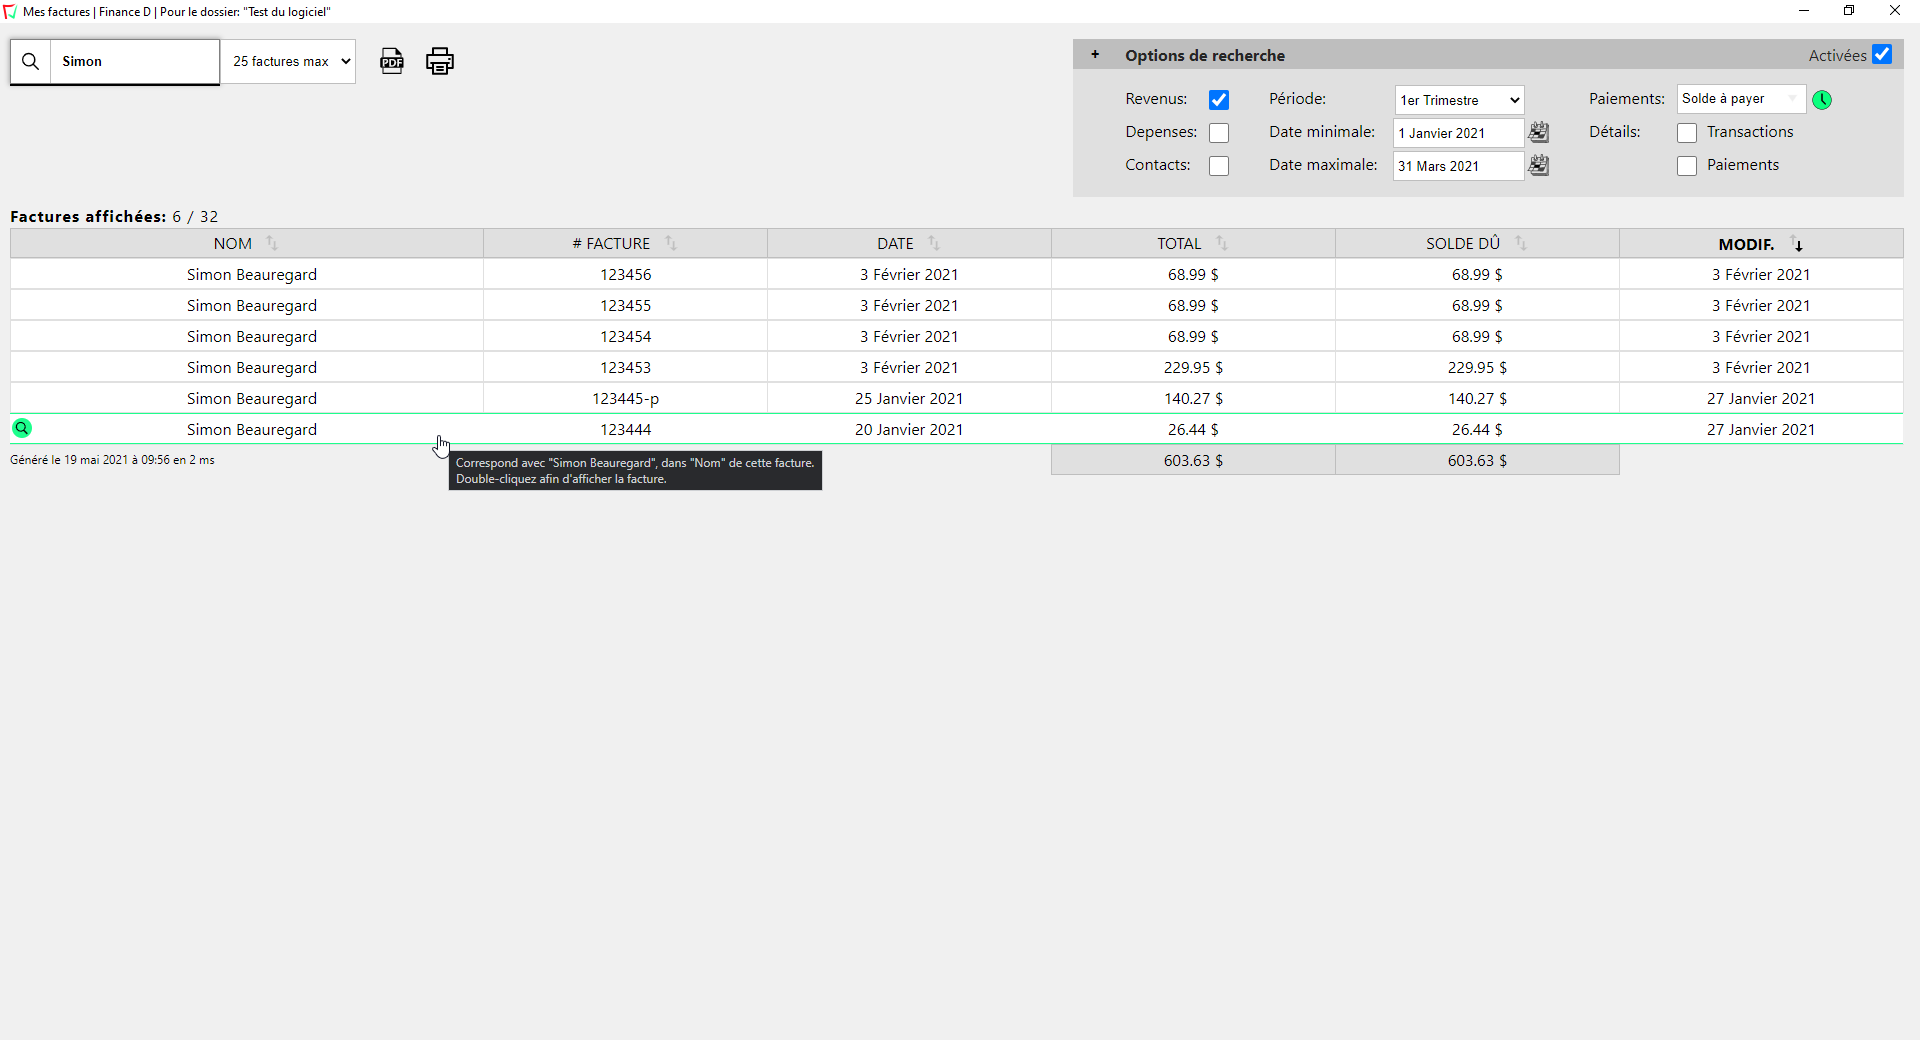1920x1040 pixels.
Task: Disable the Activées search options checkbox
Action: (x=1881, y=55)
